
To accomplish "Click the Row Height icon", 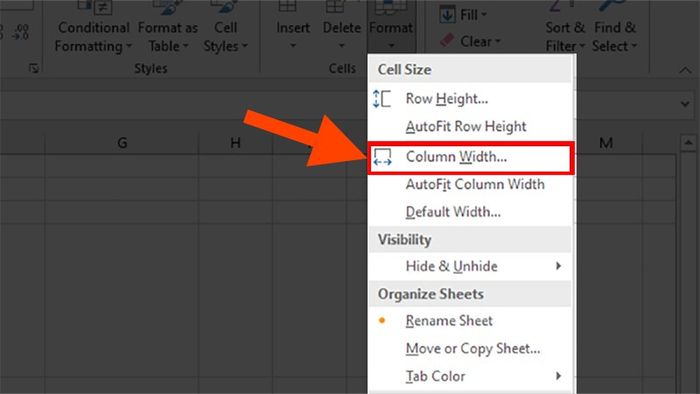I will click(382, 99).
